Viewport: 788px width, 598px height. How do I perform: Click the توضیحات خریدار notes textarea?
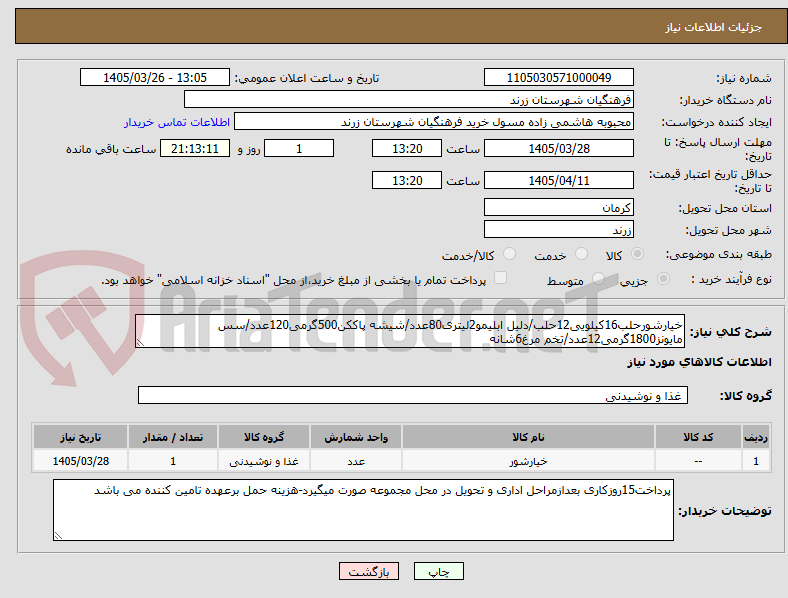click(x=363, y=510)
